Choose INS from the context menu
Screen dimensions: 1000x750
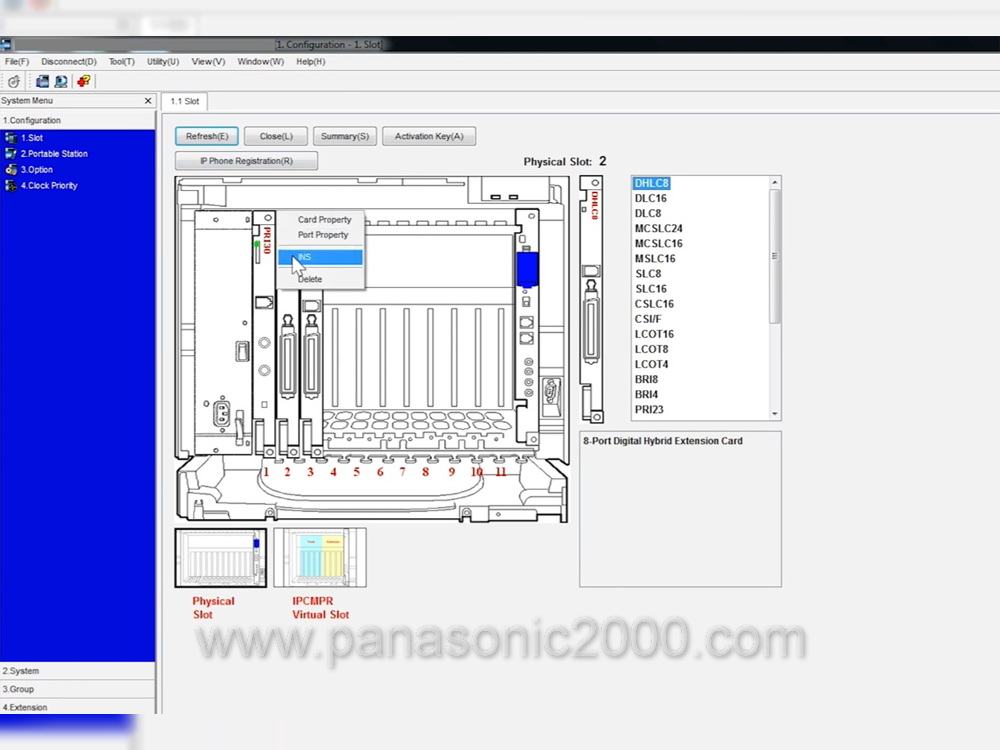click(x=320, y=257)
